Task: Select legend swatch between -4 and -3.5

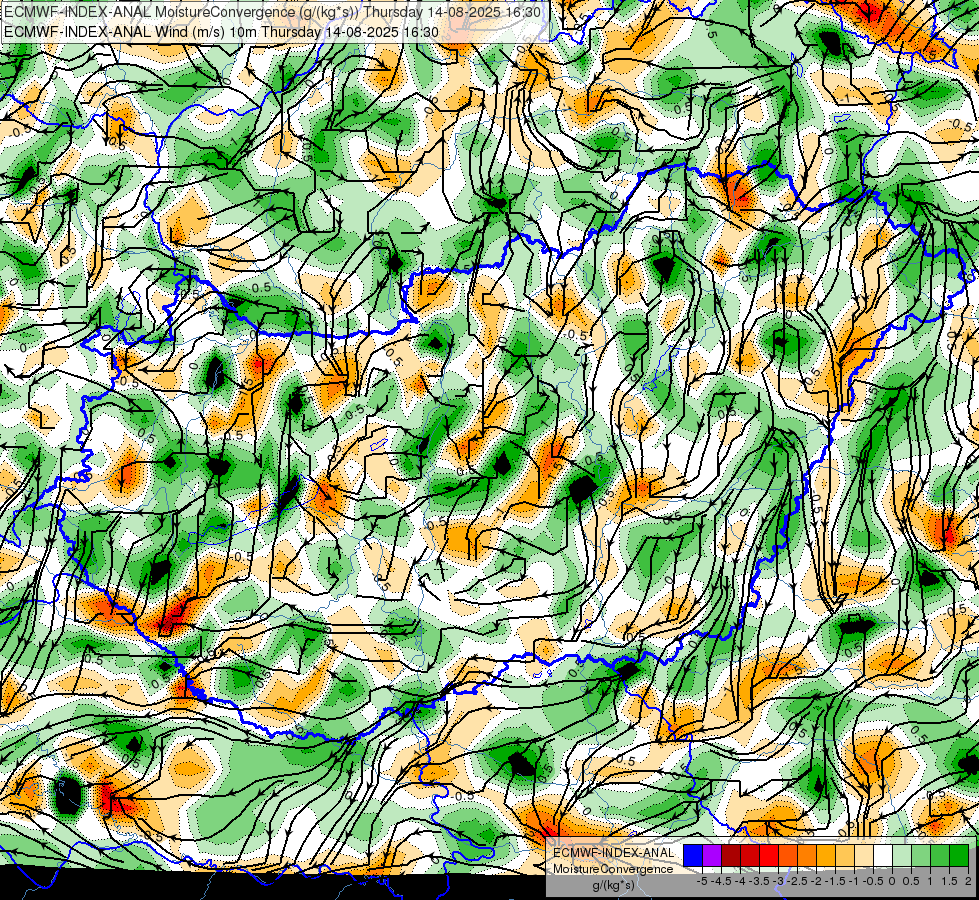Action: (750, 856)
